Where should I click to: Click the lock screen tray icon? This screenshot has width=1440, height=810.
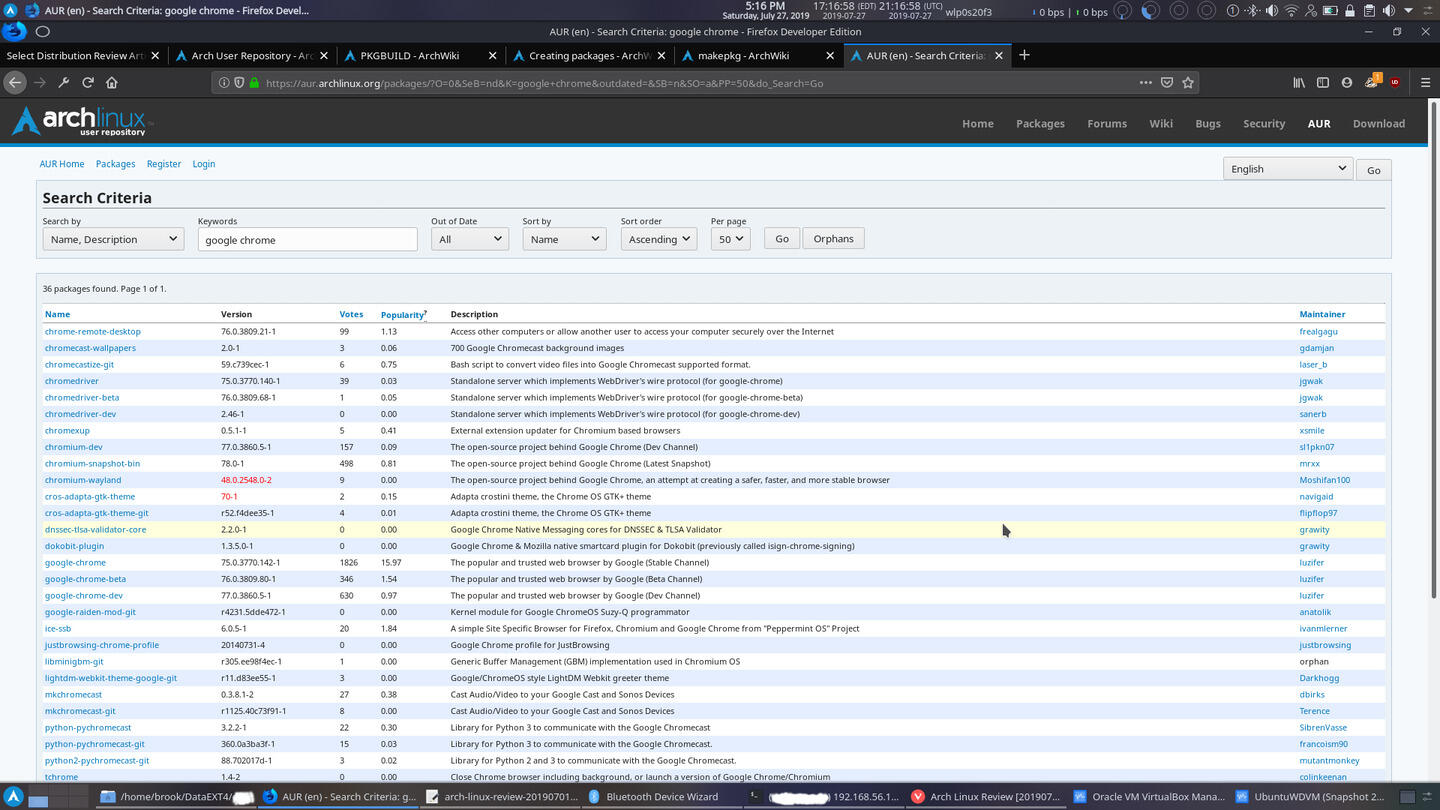point(1349,11)
